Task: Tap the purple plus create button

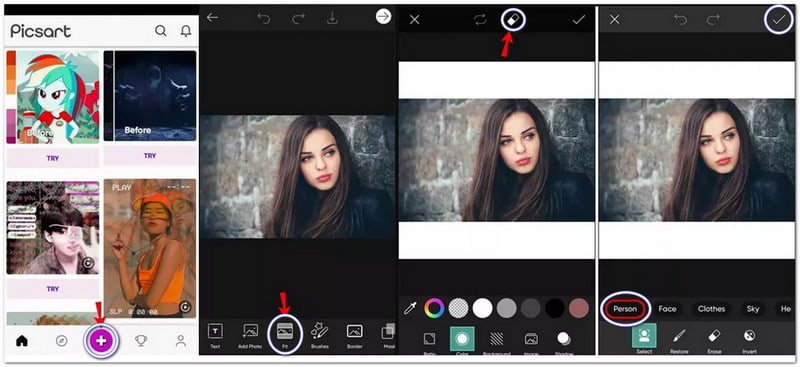Action: pos(101,340)
